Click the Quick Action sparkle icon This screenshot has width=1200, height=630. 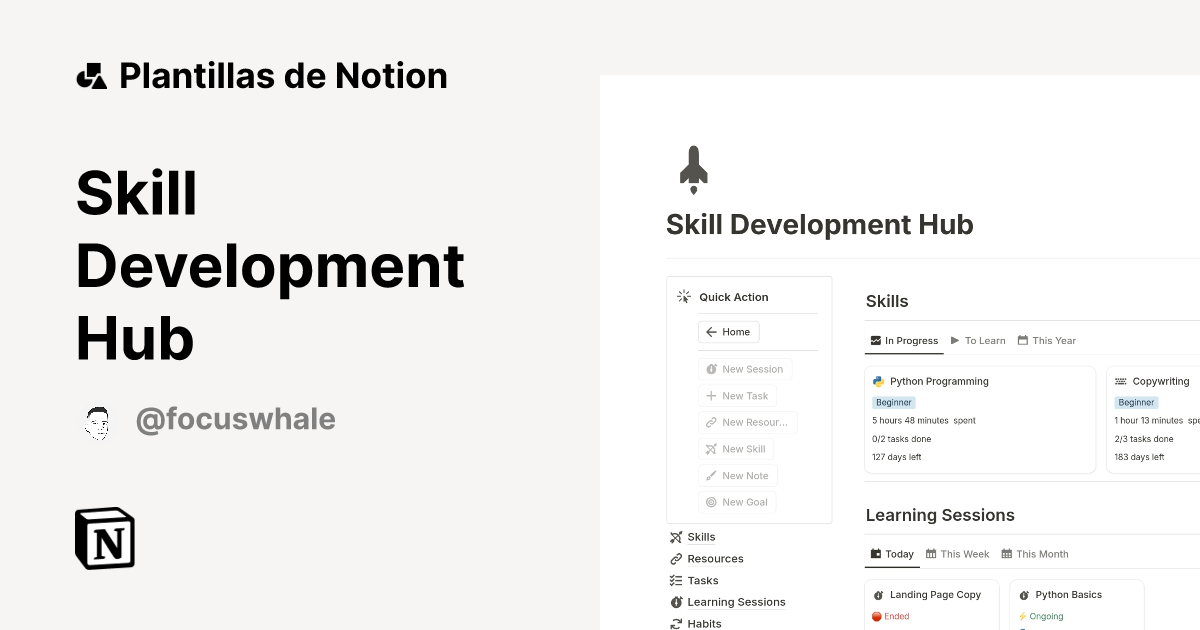[x=683, y=296]
